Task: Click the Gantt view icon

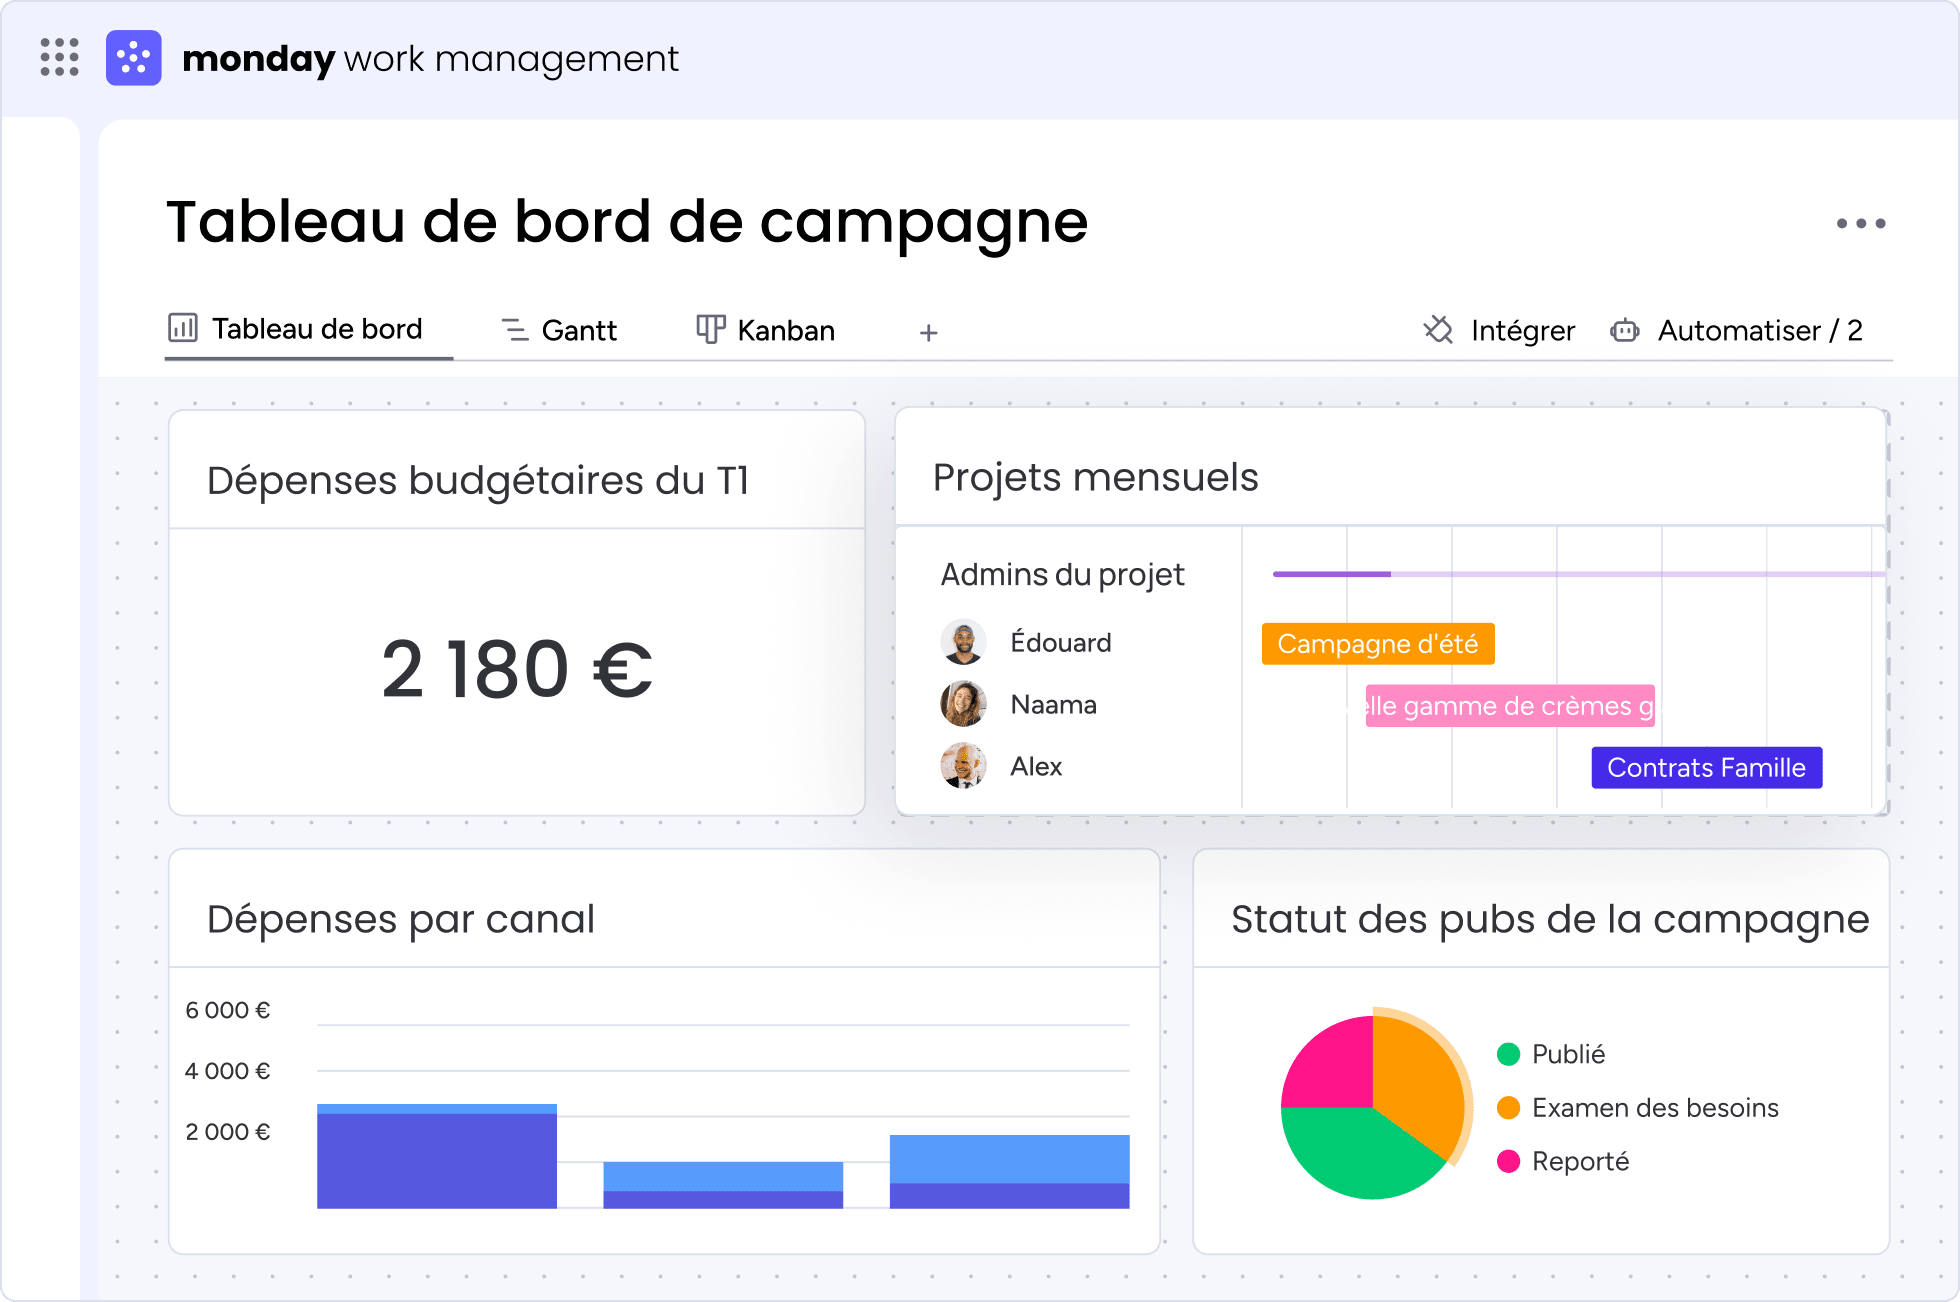Action: [515, 330]
